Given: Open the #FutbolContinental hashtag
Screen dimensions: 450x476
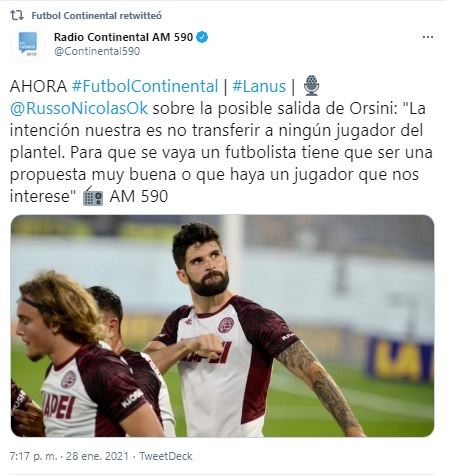Looking at the screenshot, I should click(145, 86).
